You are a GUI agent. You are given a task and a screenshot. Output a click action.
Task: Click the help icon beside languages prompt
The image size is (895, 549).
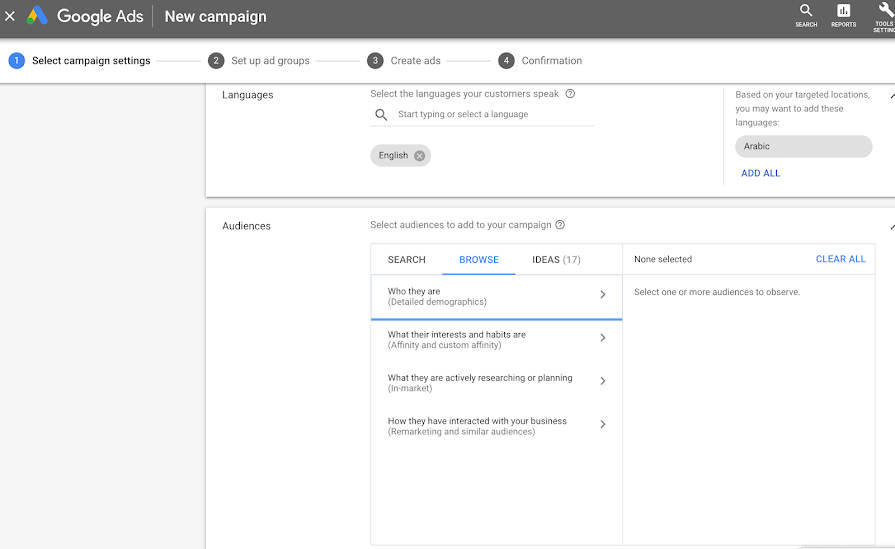[570, 94]
